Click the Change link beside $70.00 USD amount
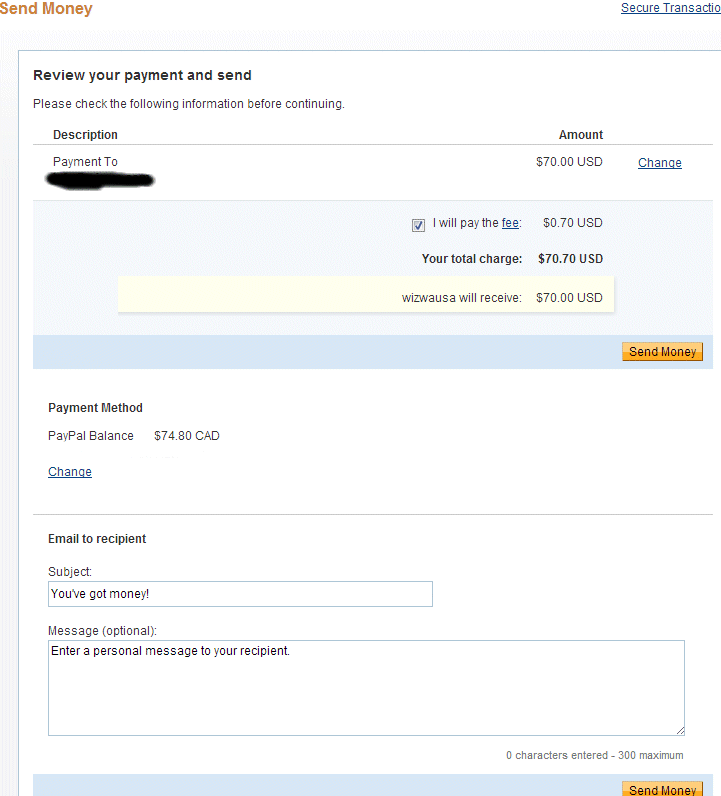 [x=659, y=163]
